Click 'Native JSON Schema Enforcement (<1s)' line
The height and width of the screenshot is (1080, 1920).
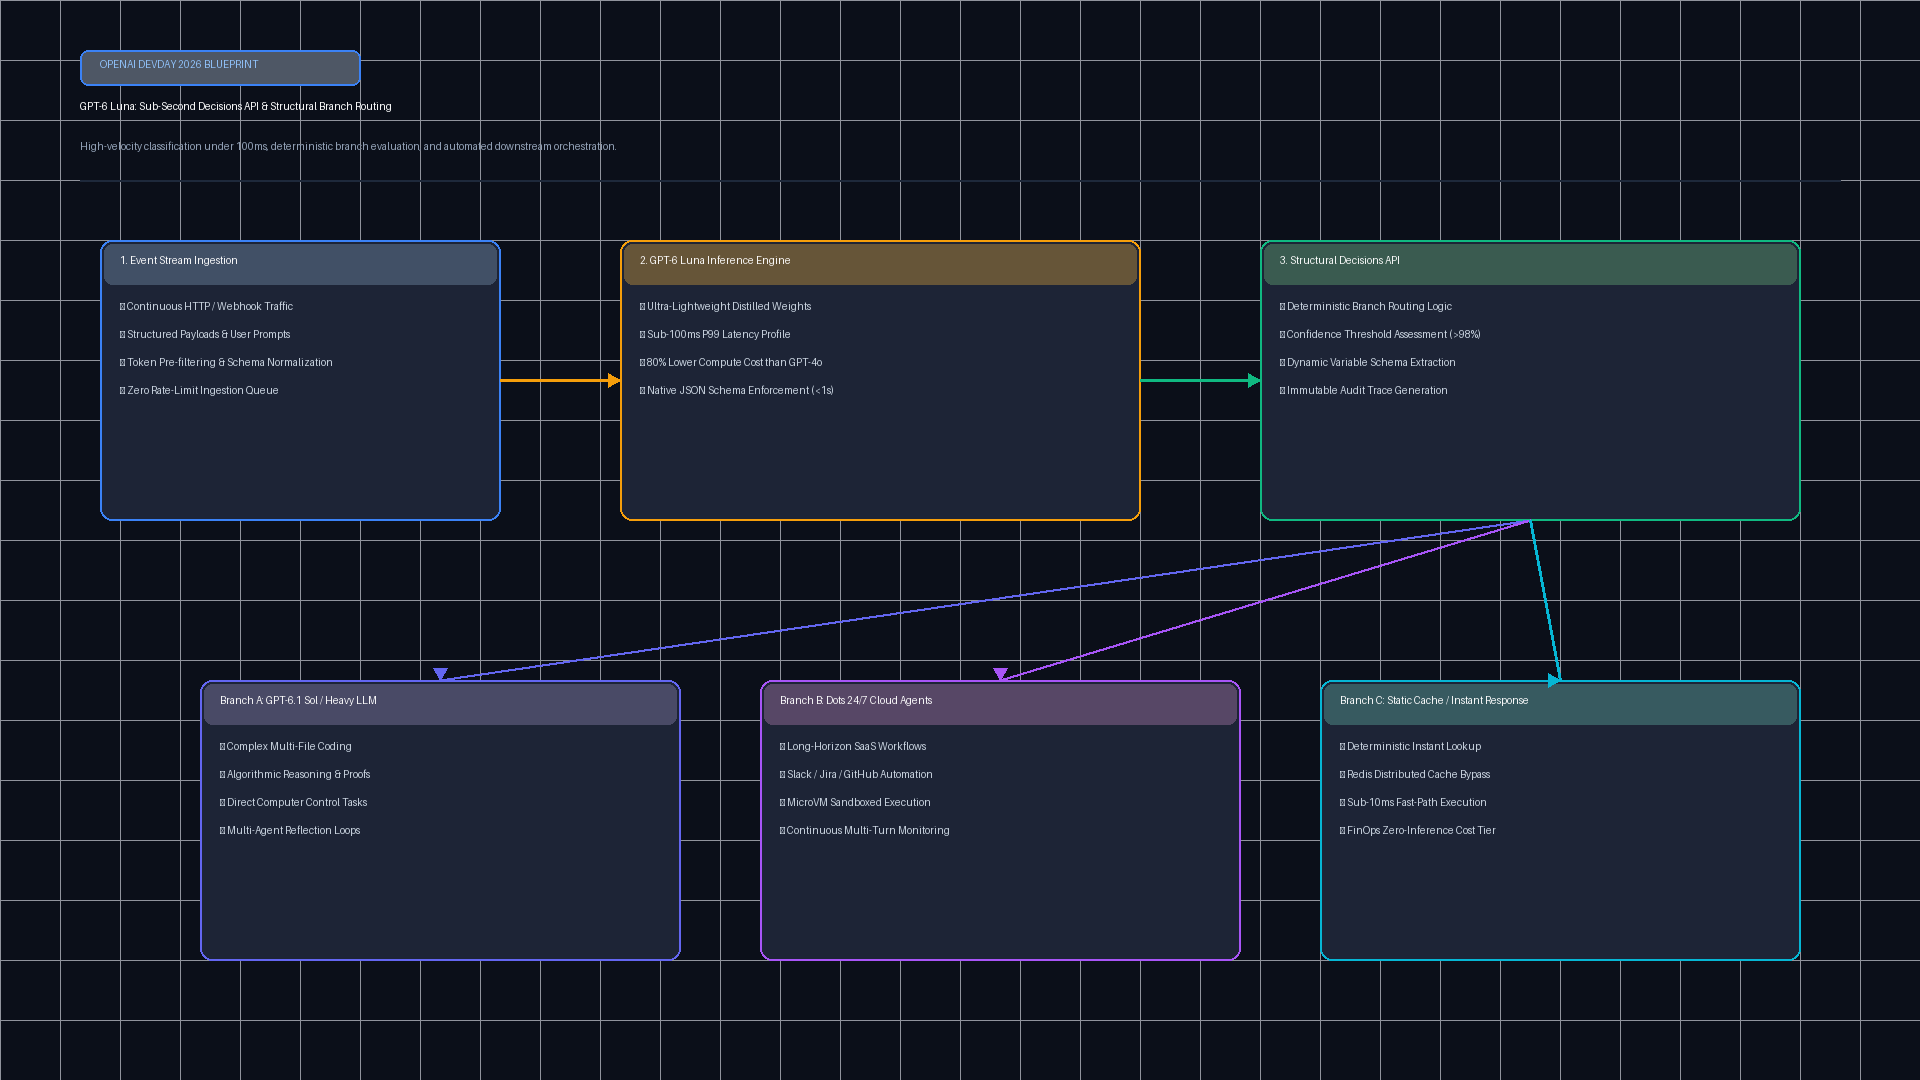tap(737, 391)
